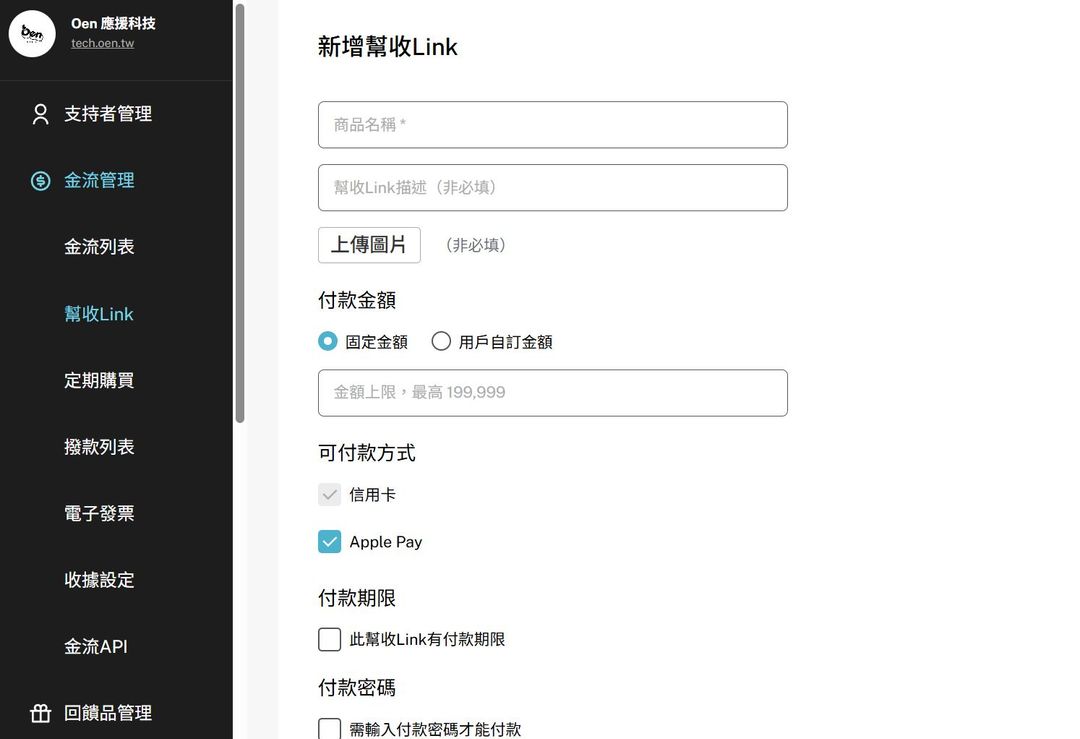Screen dimensions: 1080x739
Task: Select the 固定金額 radio button
Action: tap(328, 340)
